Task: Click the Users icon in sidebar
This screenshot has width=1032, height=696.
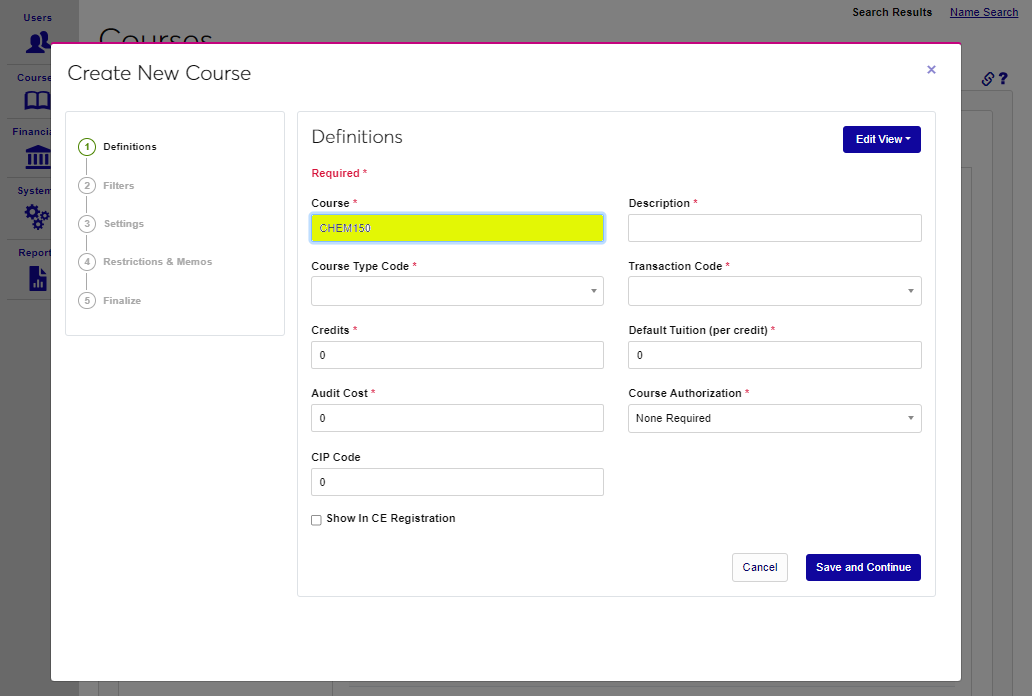Action: pos(38,41)
